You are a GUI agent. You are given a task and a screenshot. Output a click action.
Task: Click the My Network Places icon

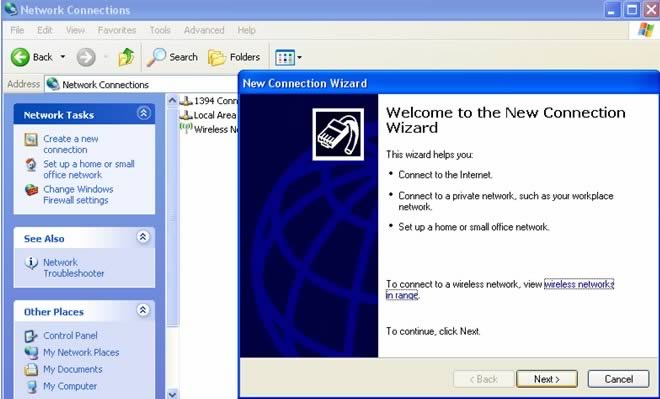[x=31, y=353]
